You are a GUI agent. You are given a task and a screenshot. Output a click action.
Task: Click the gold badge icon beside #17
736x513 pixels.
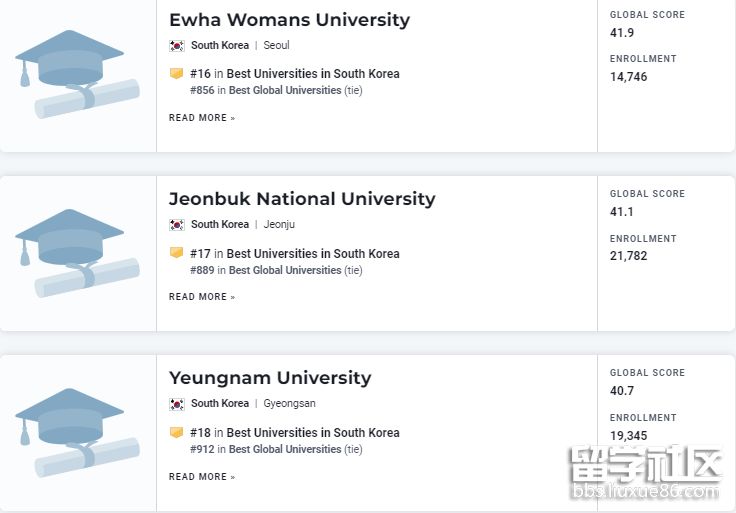click(x=177, y=253)
